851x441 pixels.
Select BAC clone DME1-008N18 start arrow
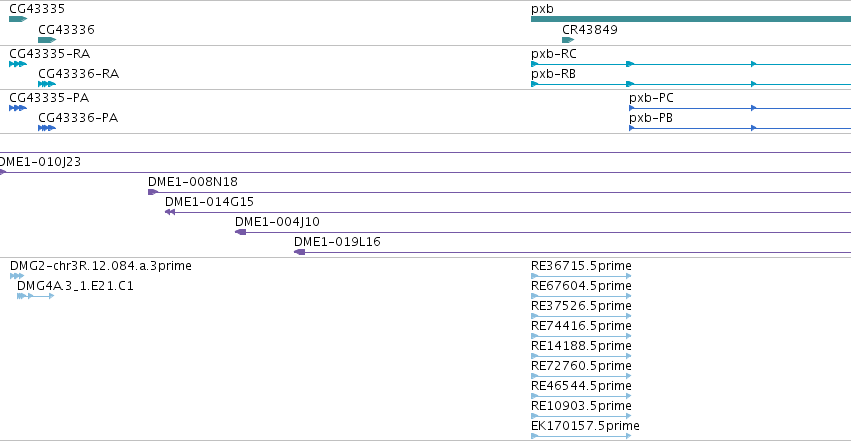(x=153, y=192)
